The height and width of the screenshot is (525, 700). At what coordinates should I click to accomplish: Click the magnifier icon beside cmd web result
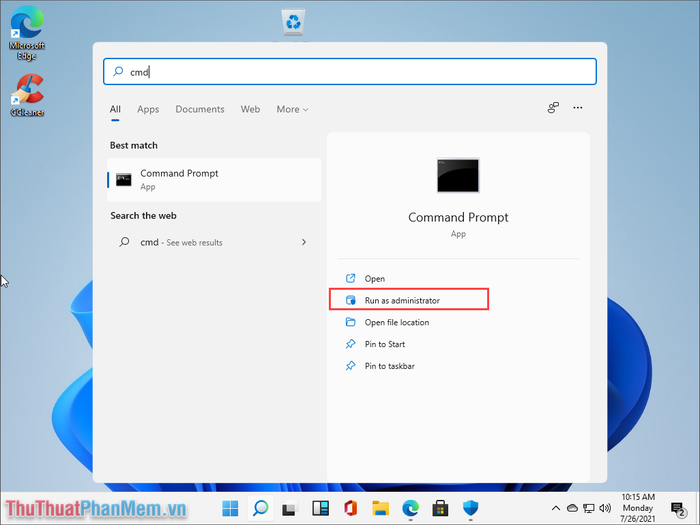[125, 242]
